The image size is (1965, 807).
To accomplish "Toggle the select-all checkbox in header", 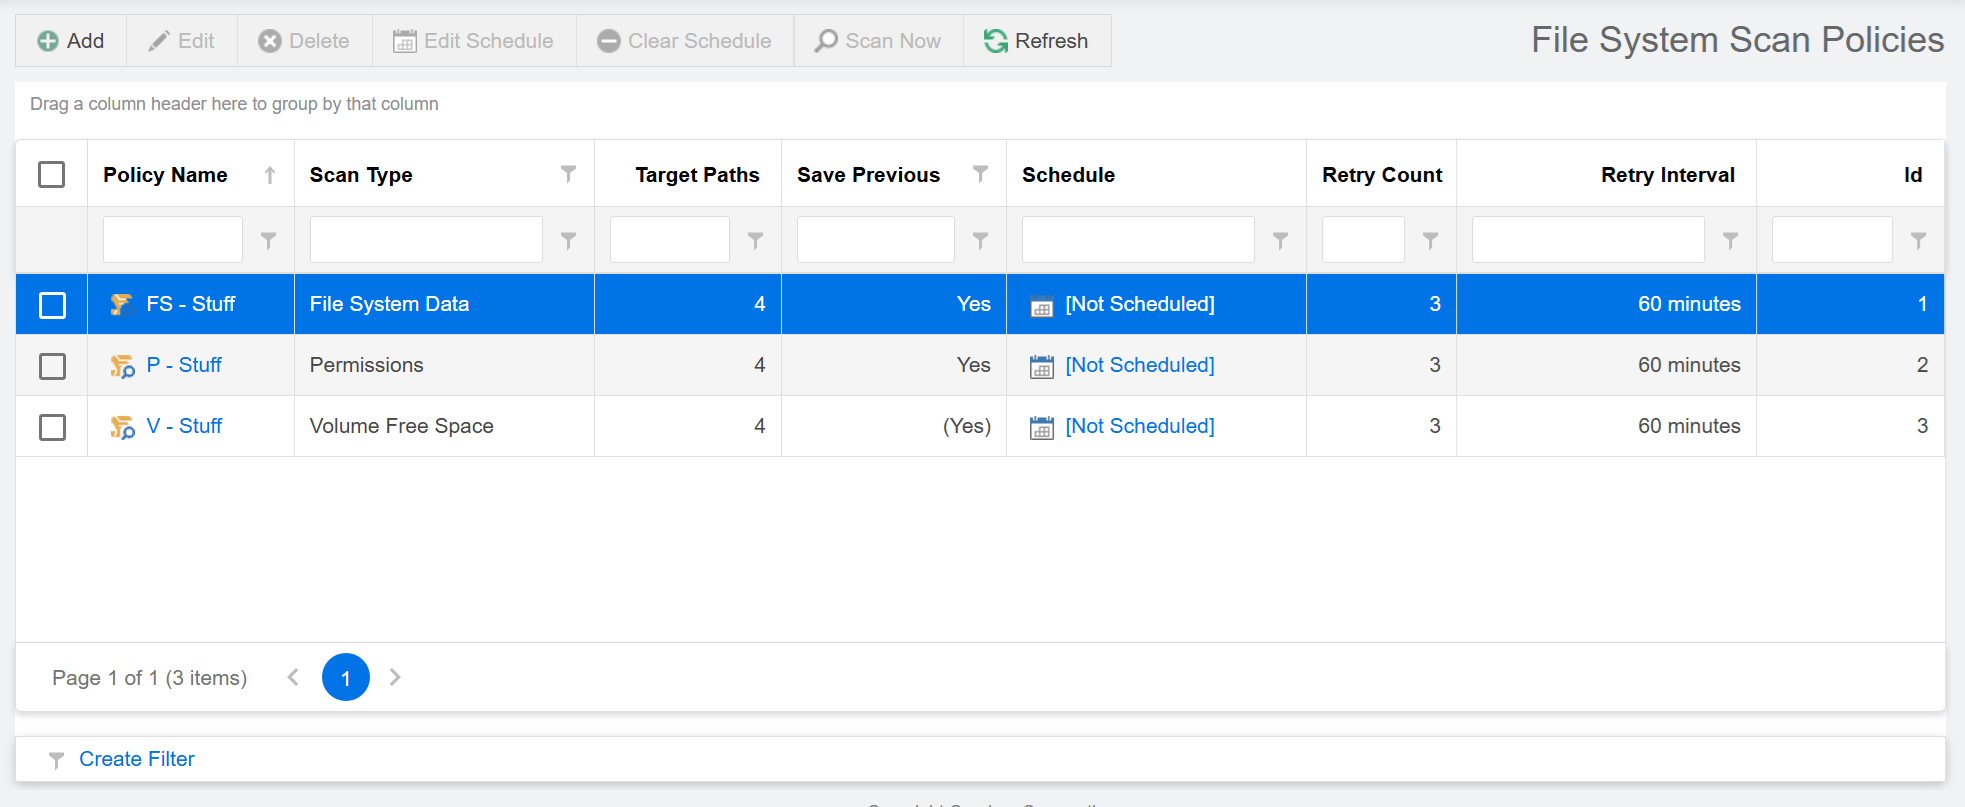I will point(52,174).
